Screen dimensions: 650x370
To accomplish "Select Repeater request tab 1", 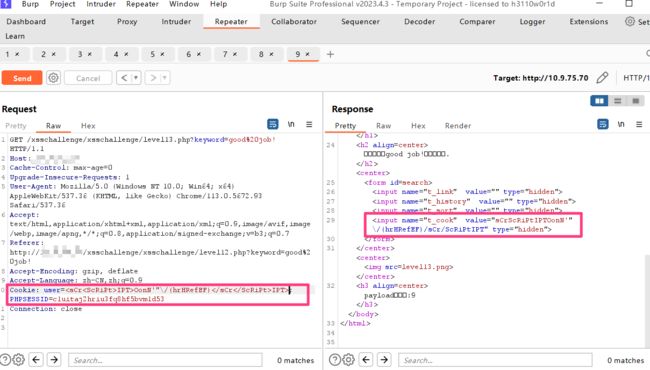I will click(x=7, y=54).
